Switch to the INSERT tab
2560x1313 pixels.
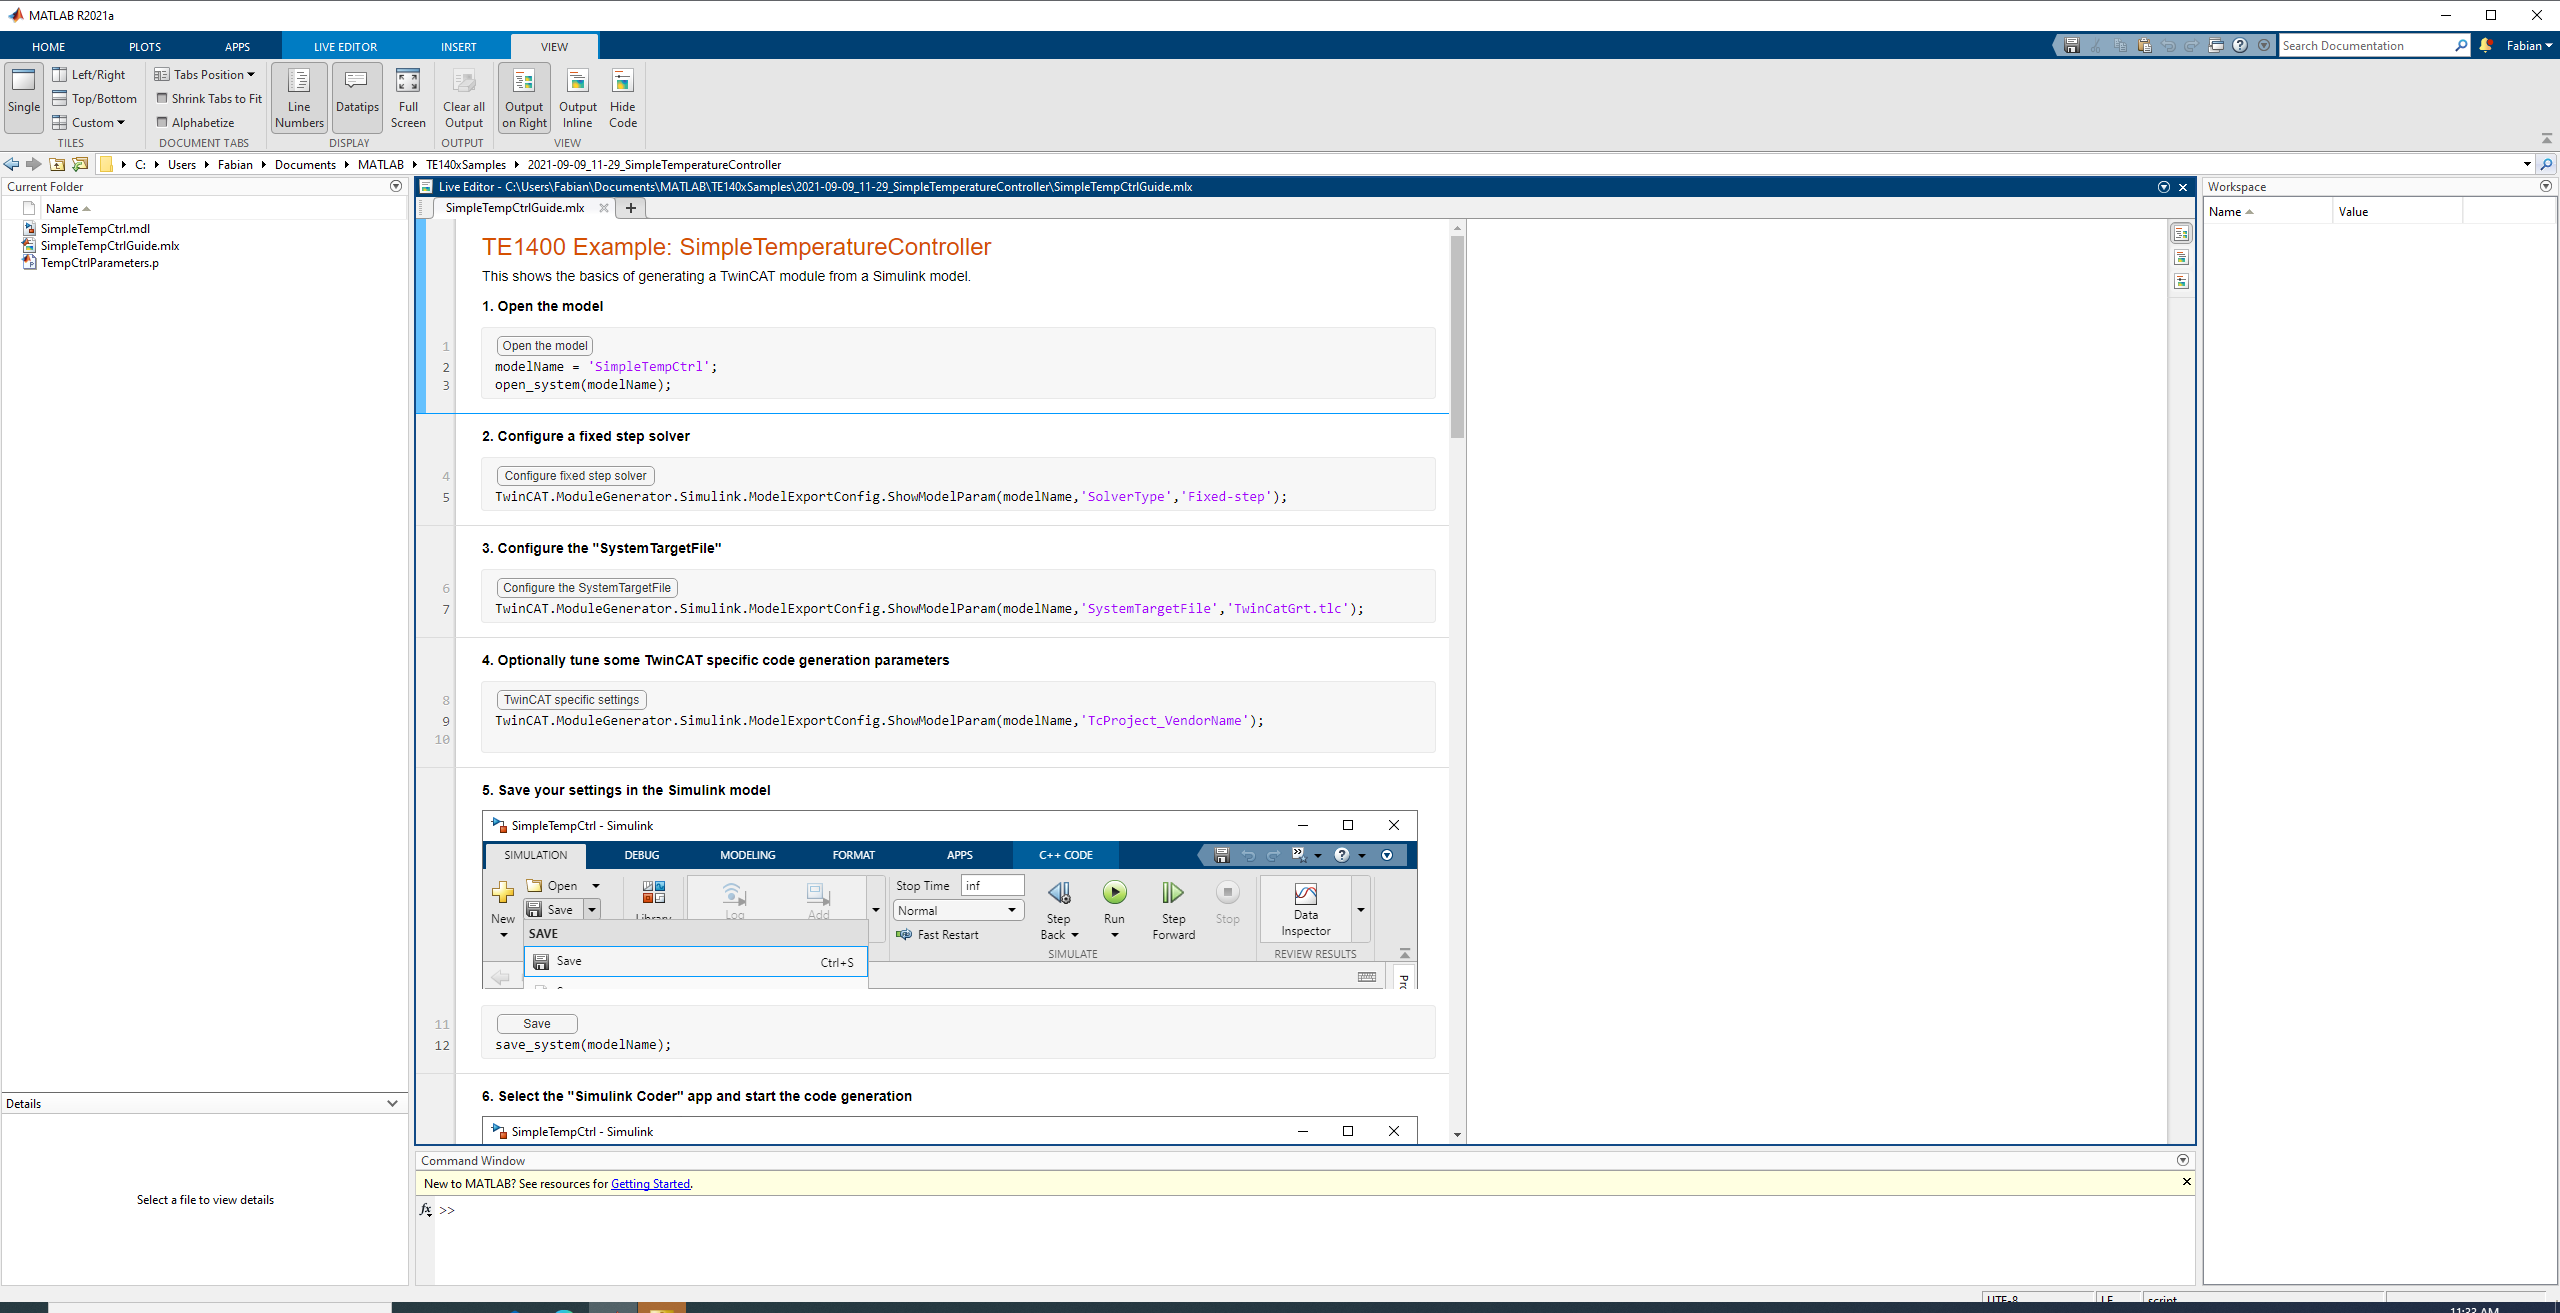tap(459, 47)
